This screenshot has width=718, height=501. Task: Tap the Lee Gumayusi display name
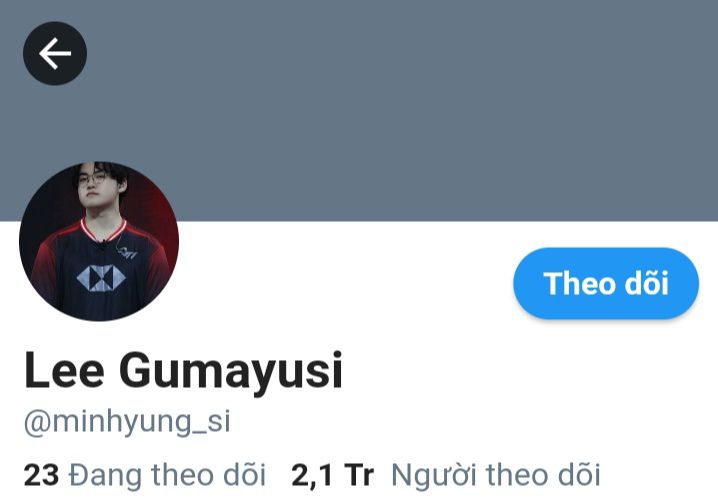[183, 371]
